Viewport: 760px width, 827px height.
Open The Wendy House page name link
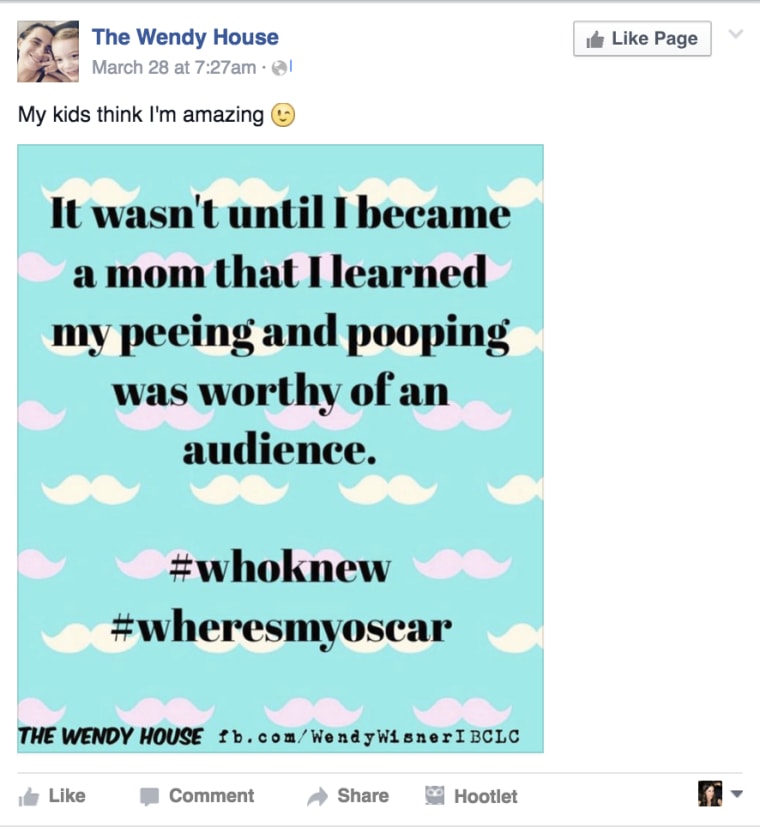[x=185, y=37]
